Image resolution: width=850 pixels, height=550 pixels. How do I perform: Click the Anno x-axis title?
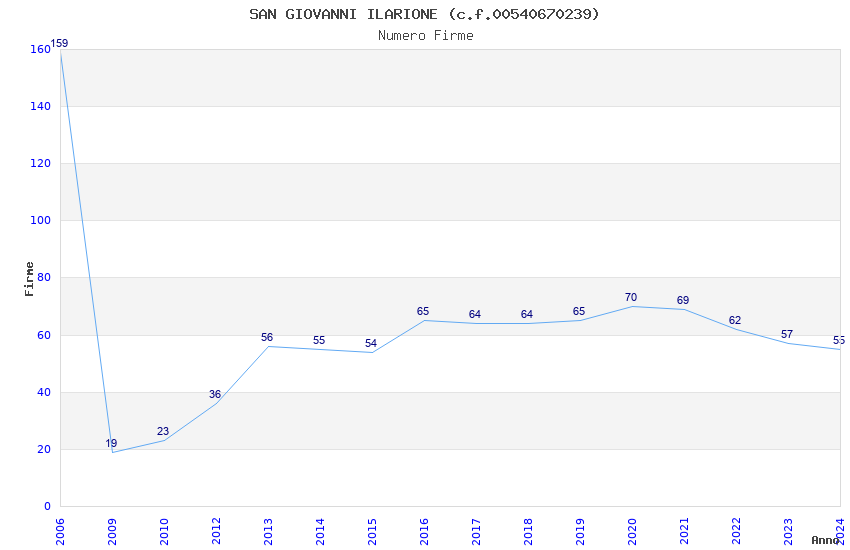tap(825, 540)
